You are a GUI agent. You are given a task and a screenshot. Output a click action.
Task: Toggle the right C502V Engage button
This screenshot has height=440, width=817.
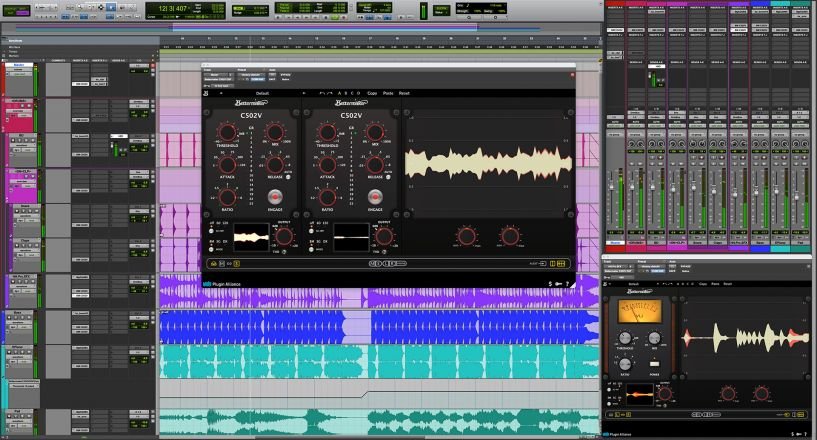(x=376, y=196)
